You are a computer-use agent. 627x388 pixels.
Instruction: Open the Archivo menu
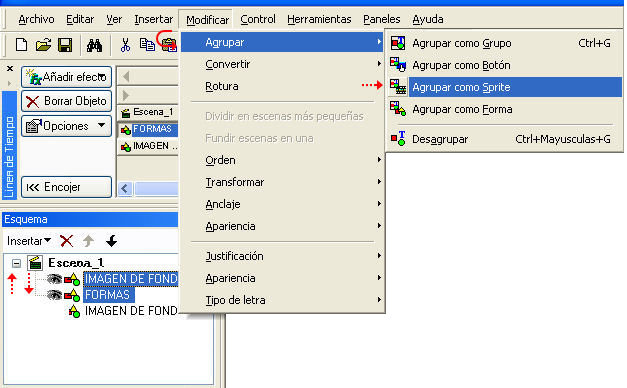36,19
